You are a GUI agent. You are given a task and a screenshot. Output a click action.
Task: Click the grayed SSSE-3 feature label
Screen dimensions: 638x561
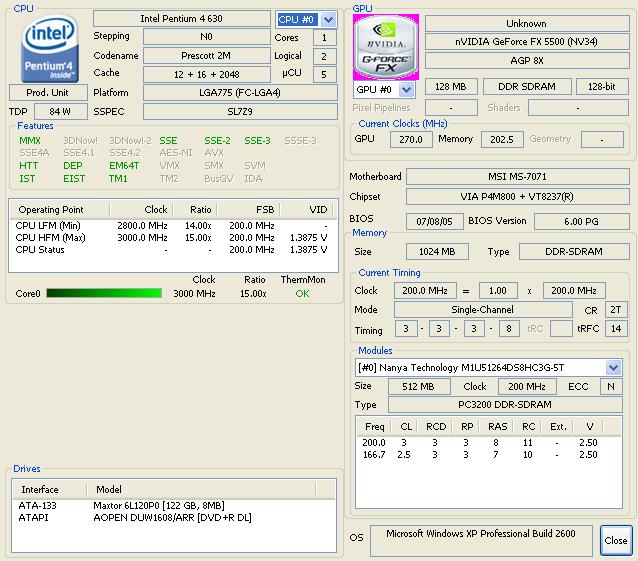(300, 141)
